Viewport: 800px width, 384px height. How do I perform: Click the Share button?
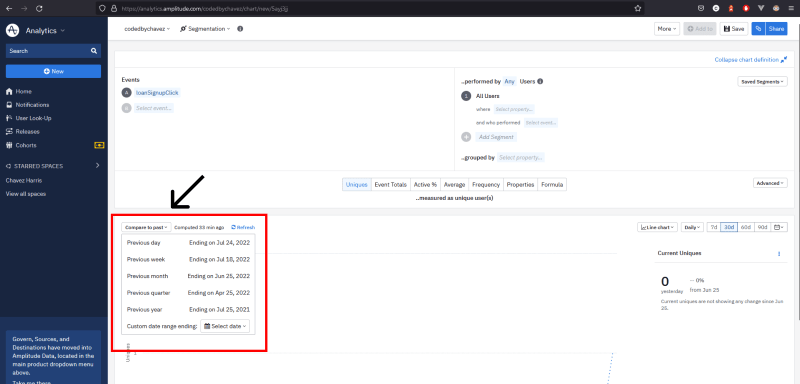tap(776, 29)
